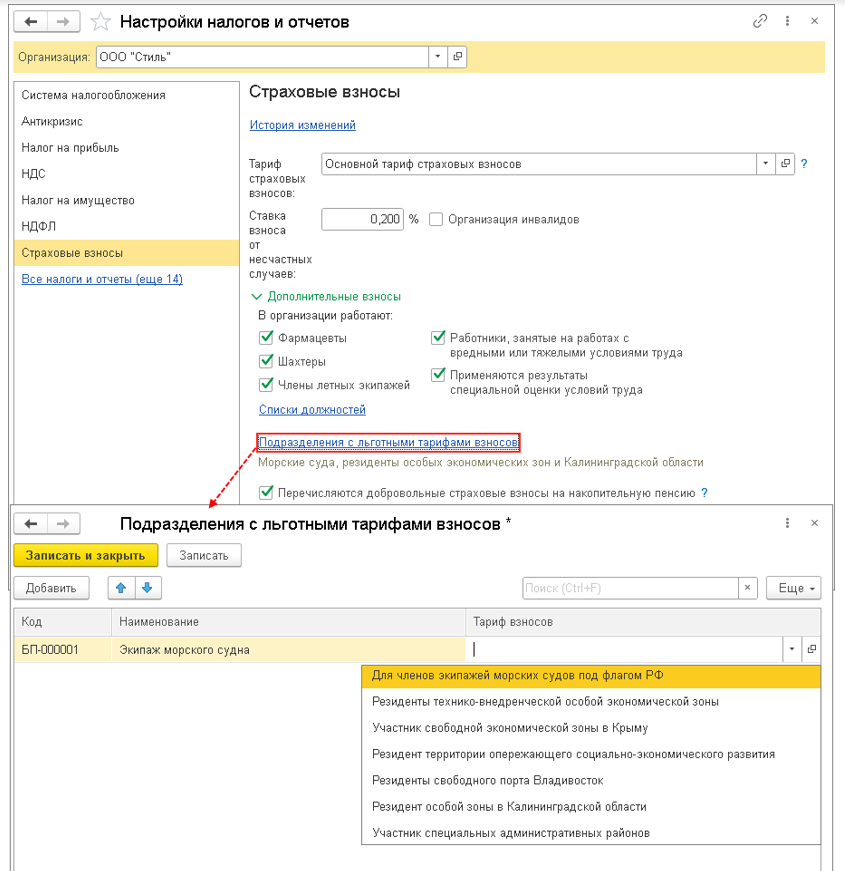Expand the Тариф страховых взносов dropdown
The height and width of the screenshot is (871, 845).
[x=765, y=164]
